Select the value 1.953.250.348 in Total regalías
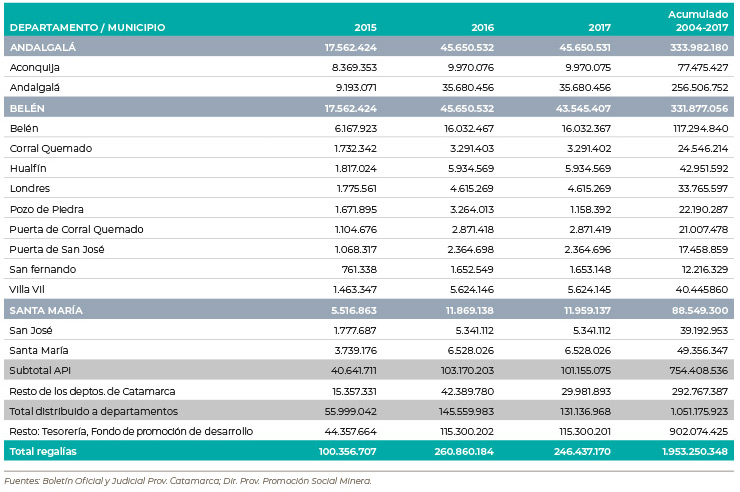 [695, 451]
